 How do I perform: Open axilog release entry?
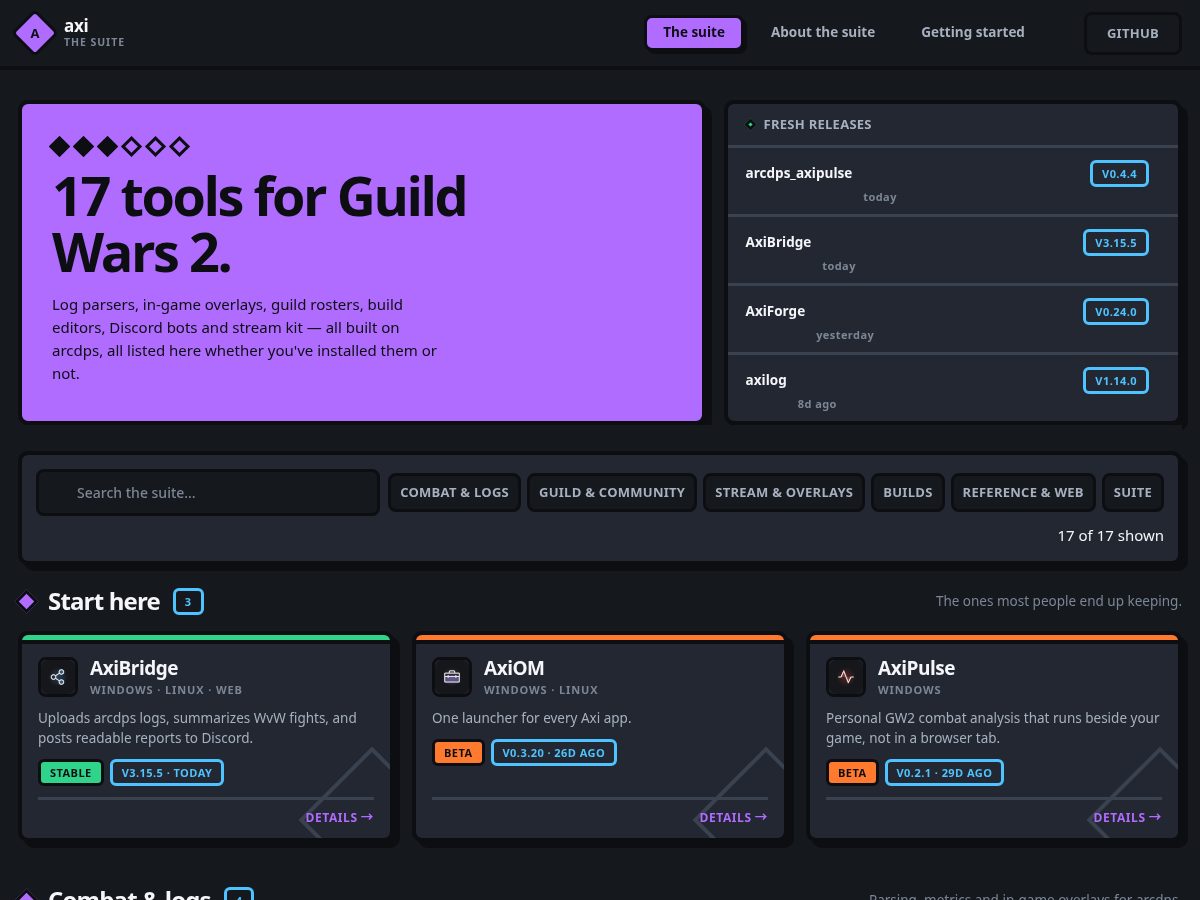[953, 389]
